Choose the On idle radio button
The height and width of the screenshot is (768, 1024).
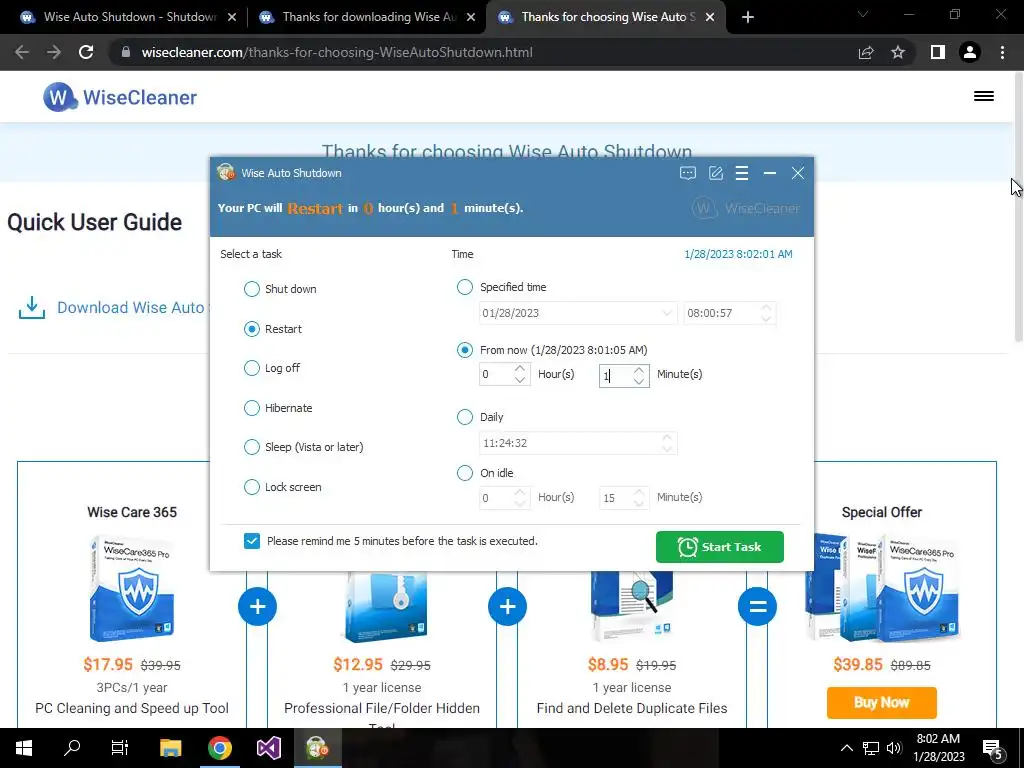[464, 473]
